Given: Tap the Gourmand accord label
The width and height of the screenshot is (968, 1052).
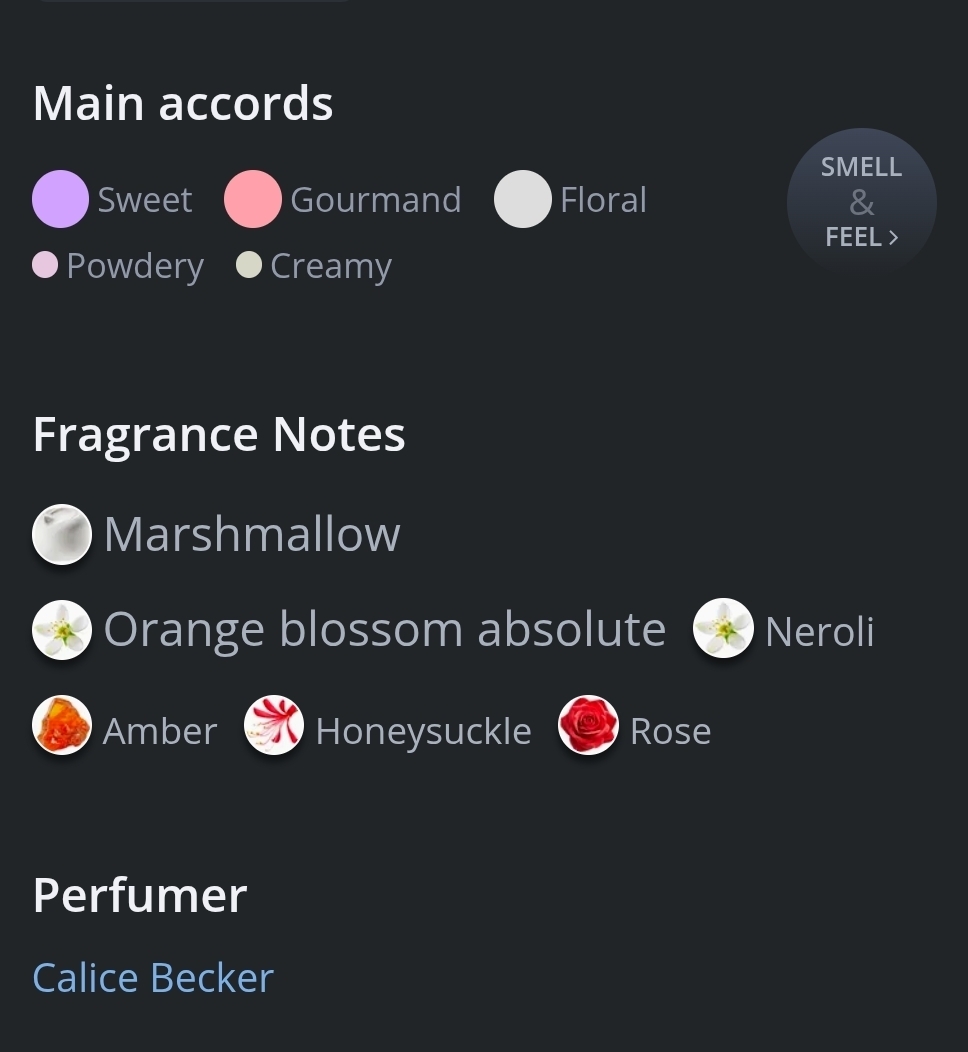Looking at the screenshot, I should click(376, 199).
